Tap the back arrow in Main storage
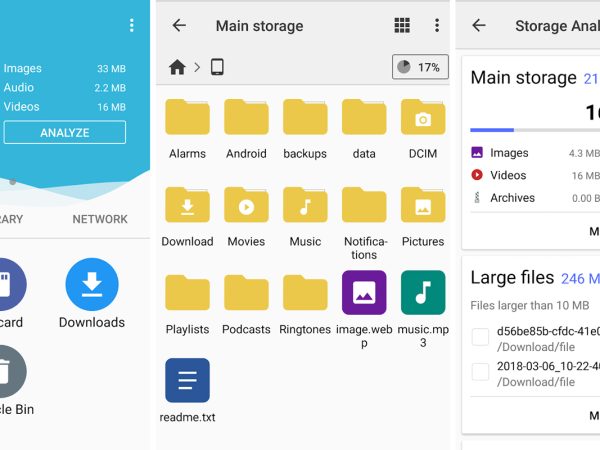Image resolution: width=600 pixels, height=450 pixels. [x=179, y=26]
